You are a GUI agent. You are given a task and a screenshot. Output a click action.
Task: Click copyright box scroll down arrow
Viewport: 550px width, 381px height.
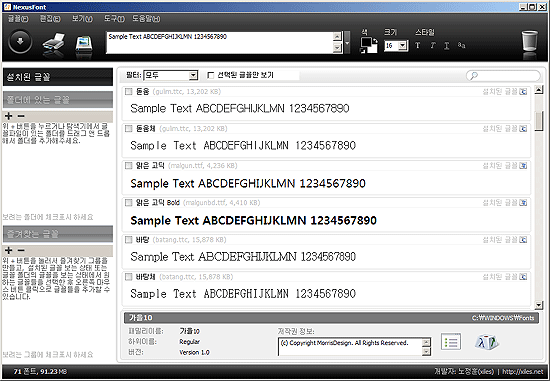click(x=426, y=351)
